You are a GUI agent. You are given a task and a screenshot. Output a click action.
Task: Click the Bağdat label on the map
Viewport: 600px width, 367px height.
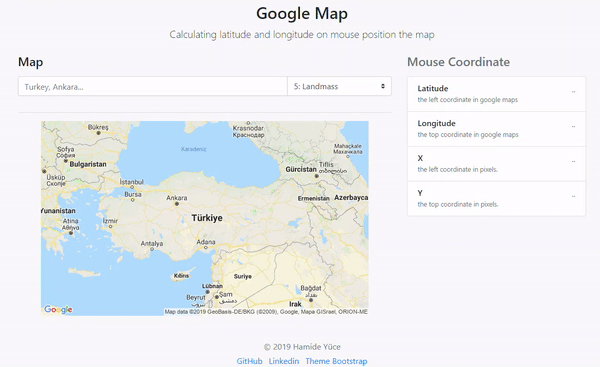311,287
